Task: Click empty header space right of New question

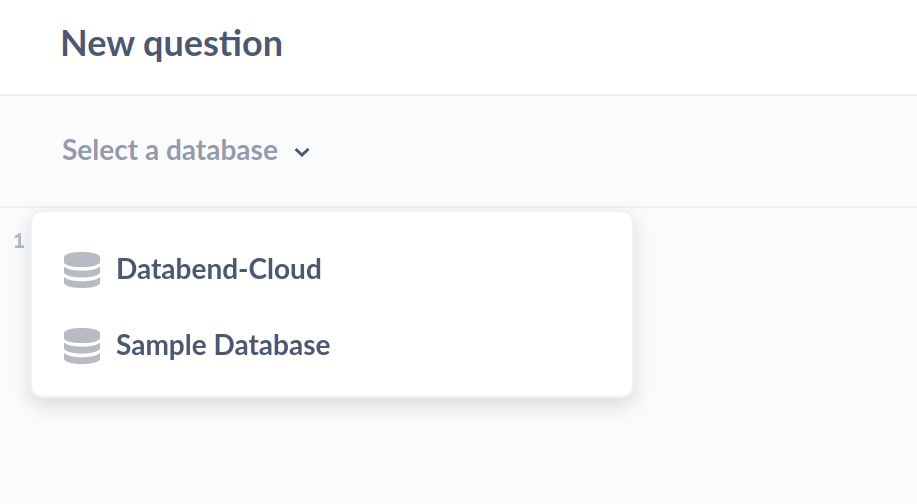Action: coord(600,45)
